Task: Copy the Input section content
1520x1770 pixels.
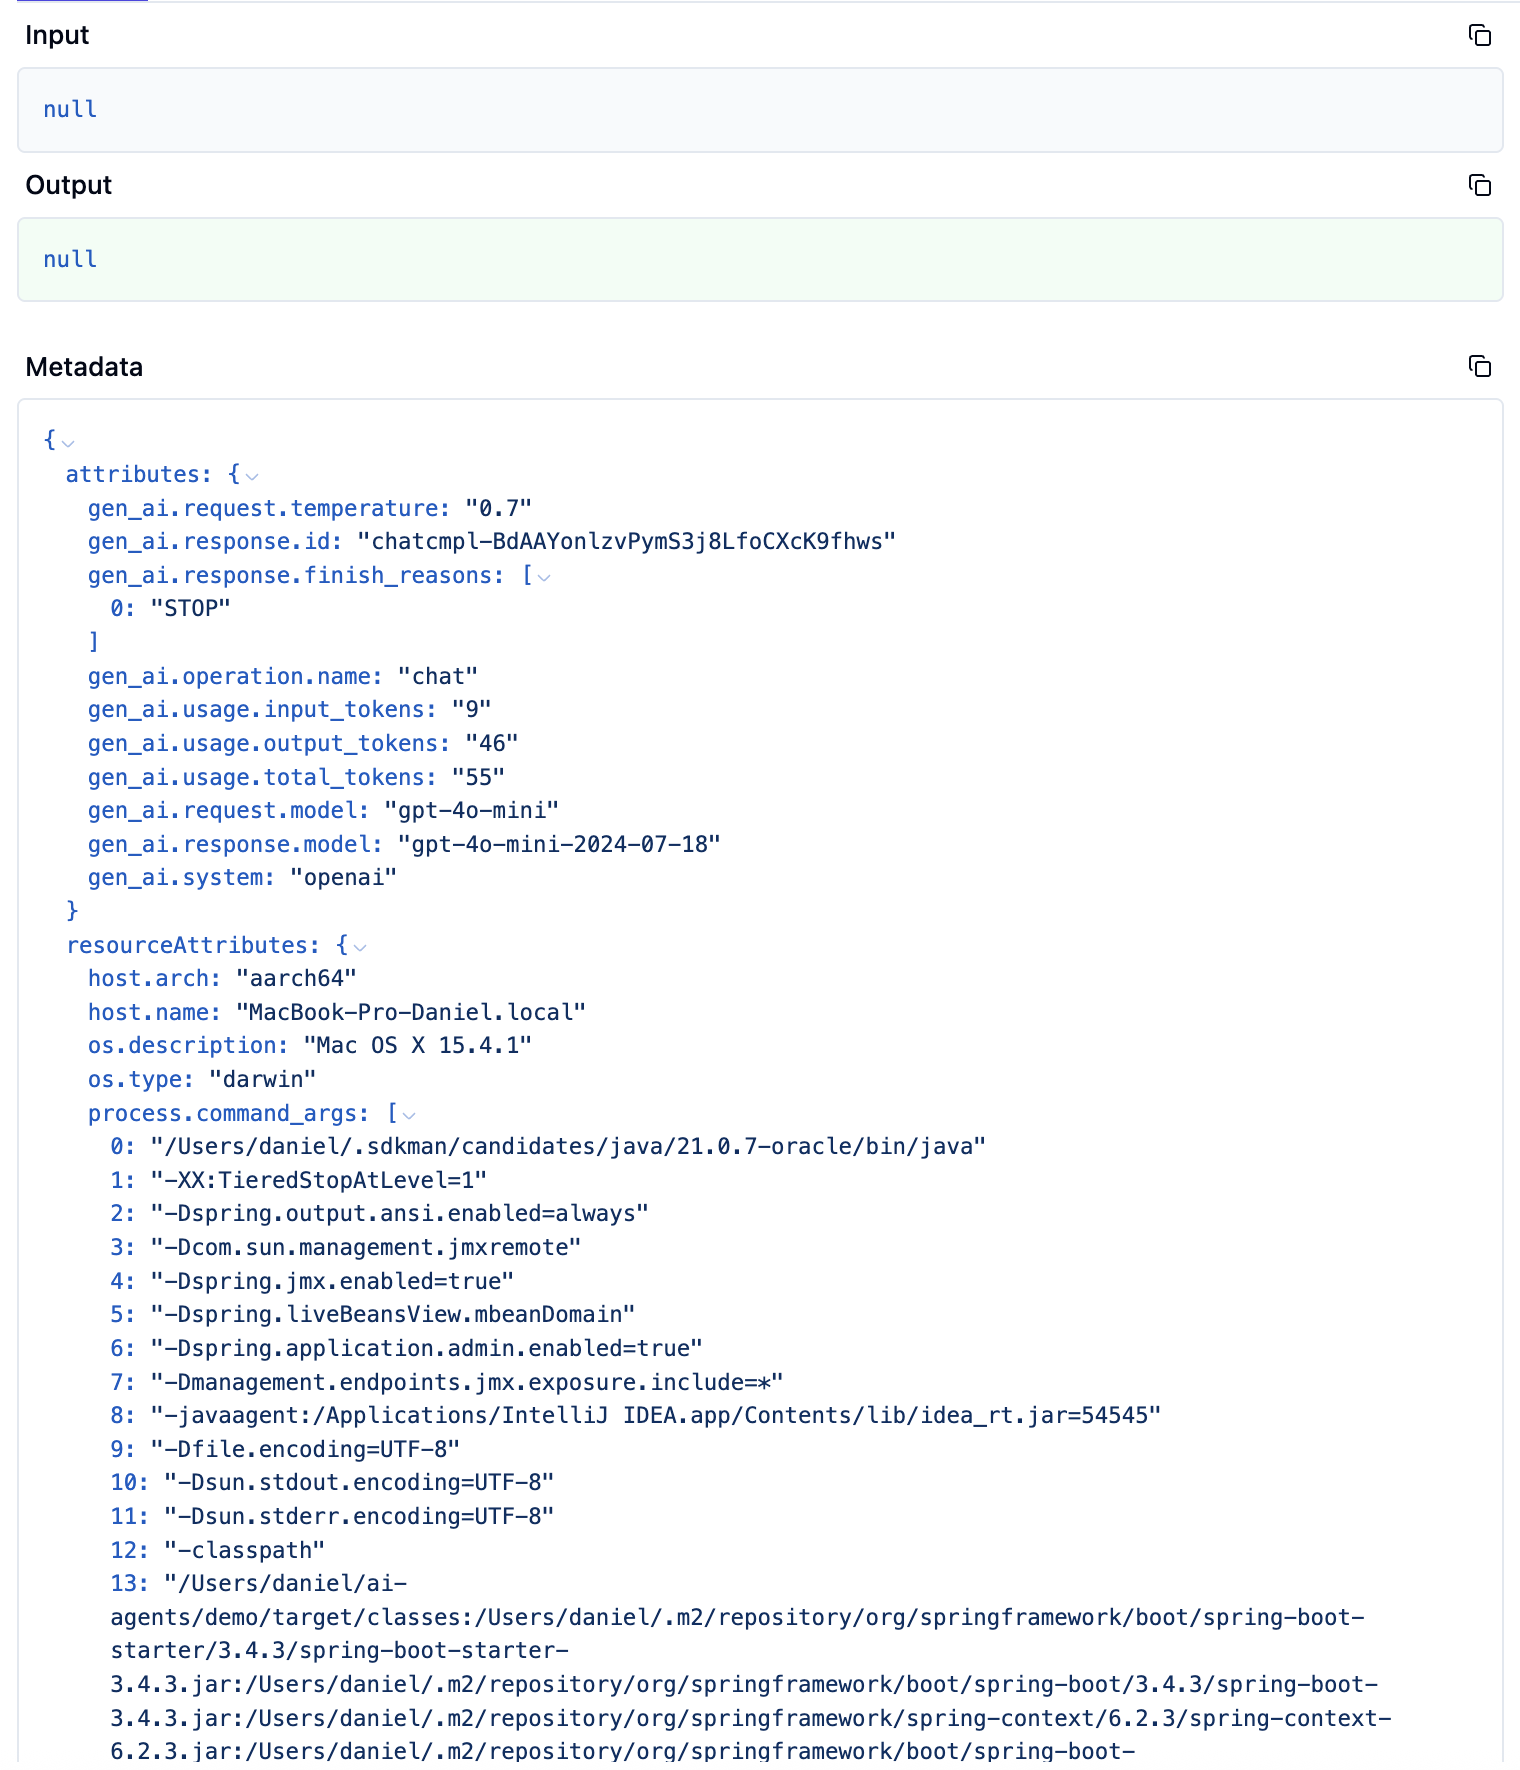Action: [1480, 35]
